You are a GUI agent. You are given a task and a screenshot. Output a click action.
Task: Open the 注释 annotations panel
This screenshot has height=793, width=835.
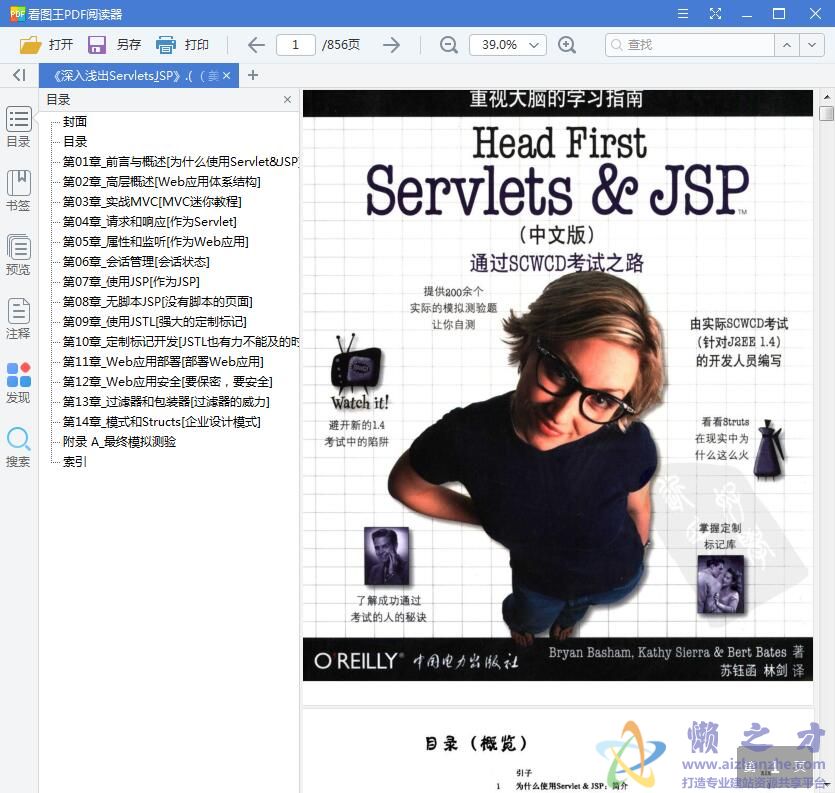19,318
